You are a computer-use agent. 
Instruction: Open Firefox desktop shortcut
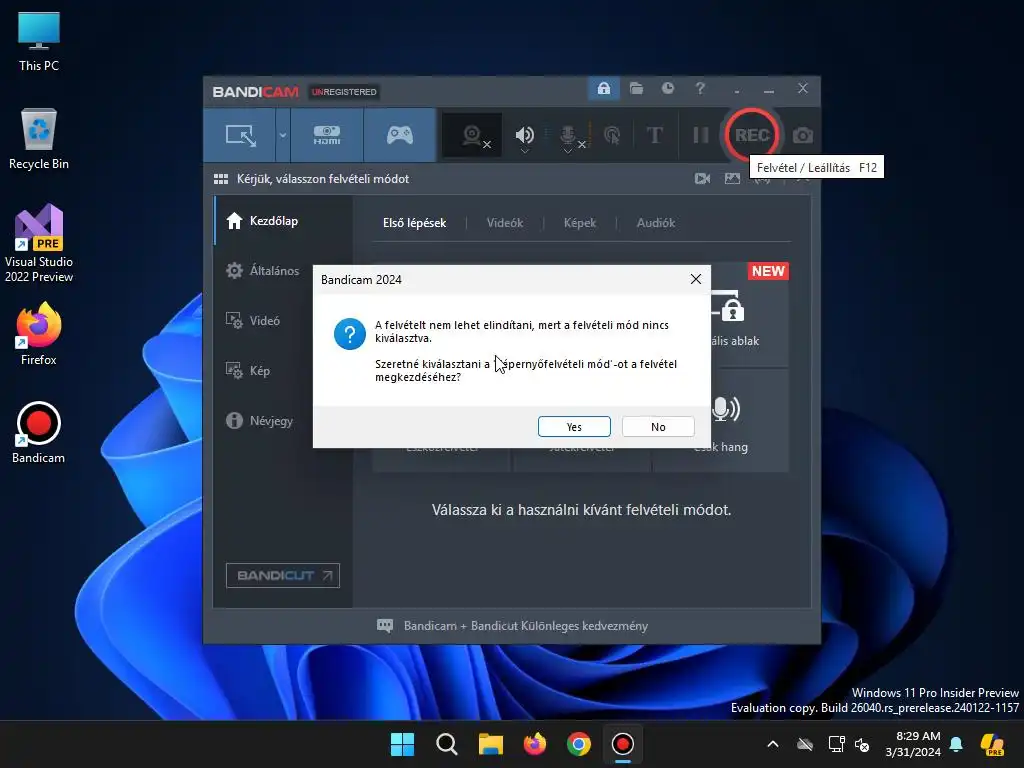39,334
